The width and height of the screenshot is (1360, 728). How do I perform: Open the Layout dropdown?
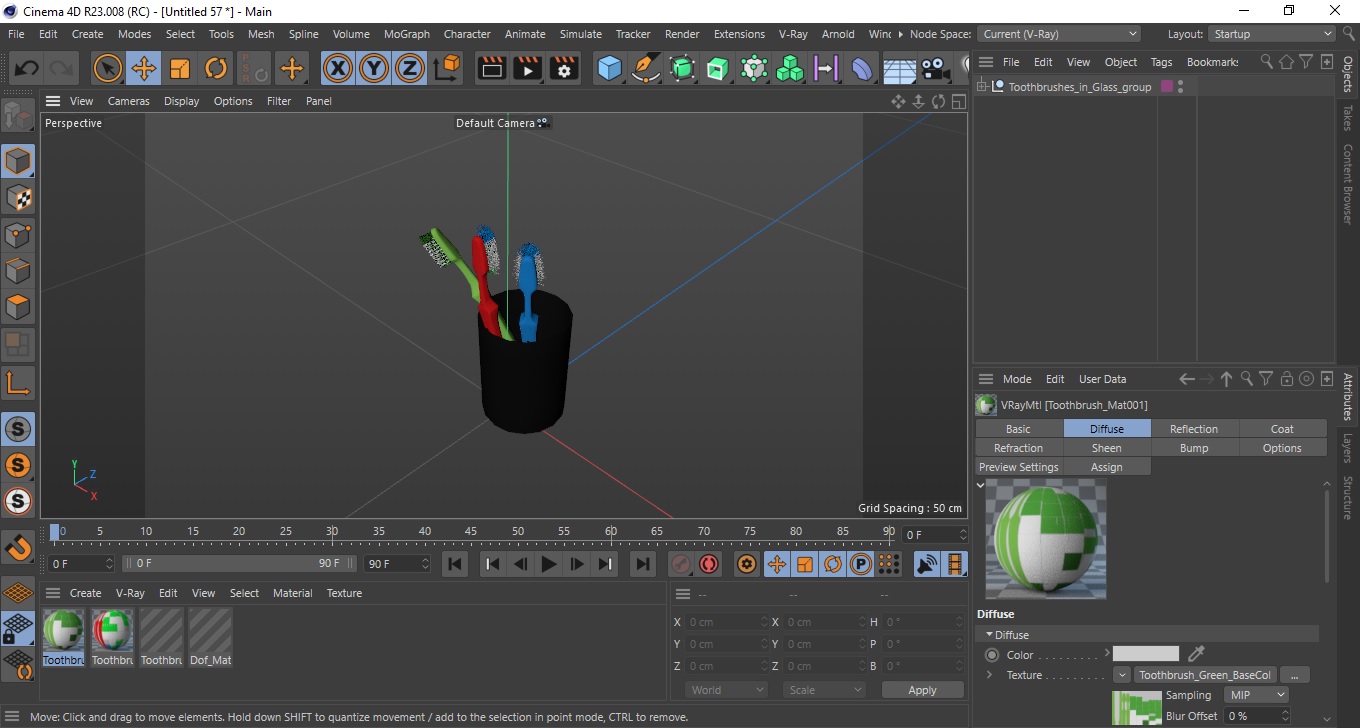(1271, 34)
